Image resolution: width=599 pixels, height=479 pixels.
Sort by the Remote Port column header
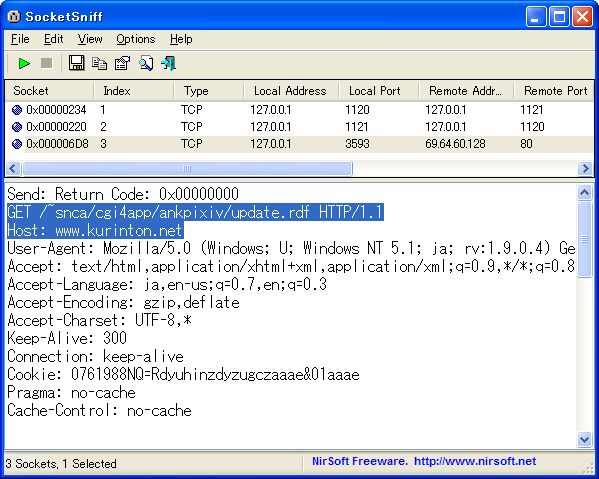coord(554,91)
